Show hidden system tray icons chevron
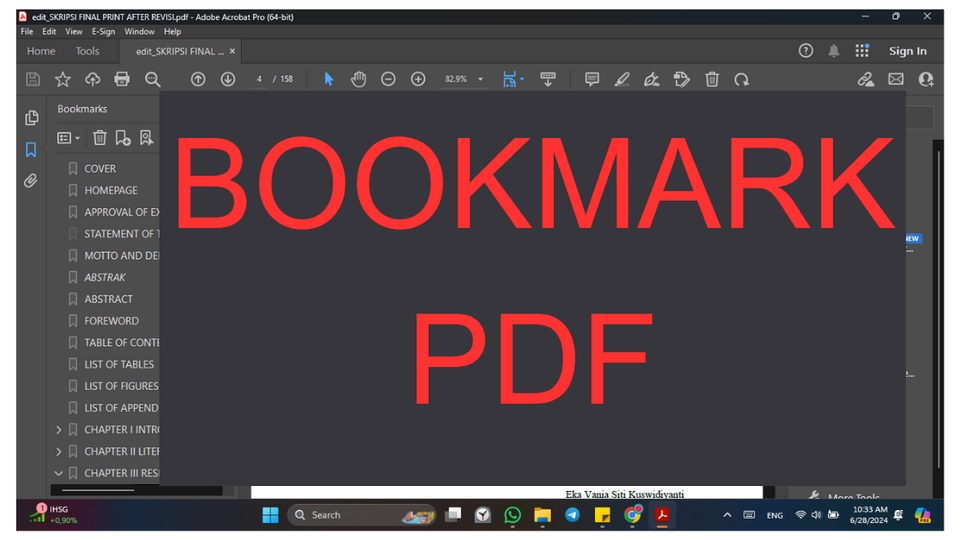This screenshot has width=960, height=540. point(727,516)
